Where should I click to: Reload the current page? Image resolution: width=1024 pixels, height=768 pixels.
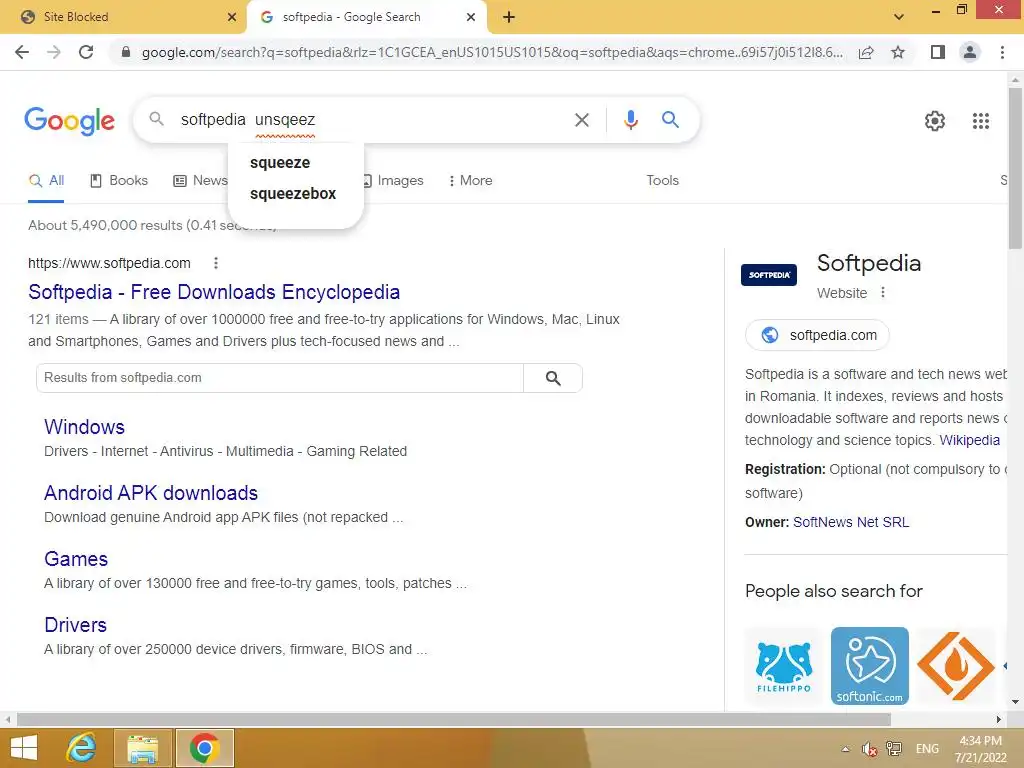[x=86, y=52]
